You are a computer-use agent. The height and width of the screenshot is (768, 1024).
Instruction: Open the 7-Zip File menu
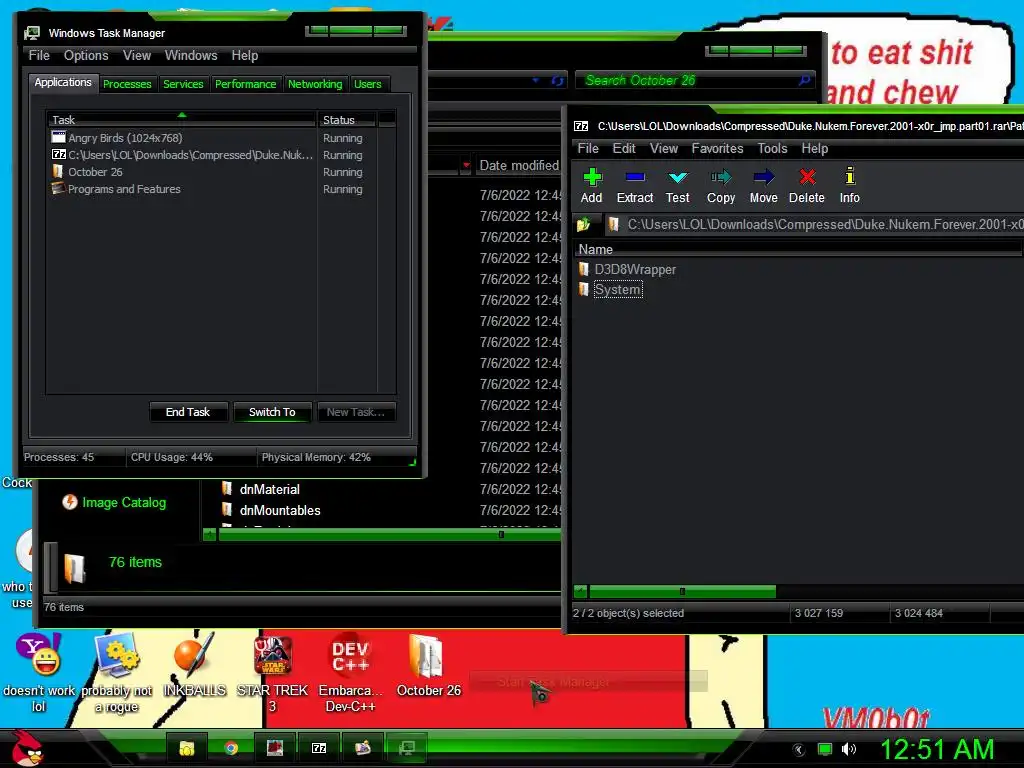588,148
